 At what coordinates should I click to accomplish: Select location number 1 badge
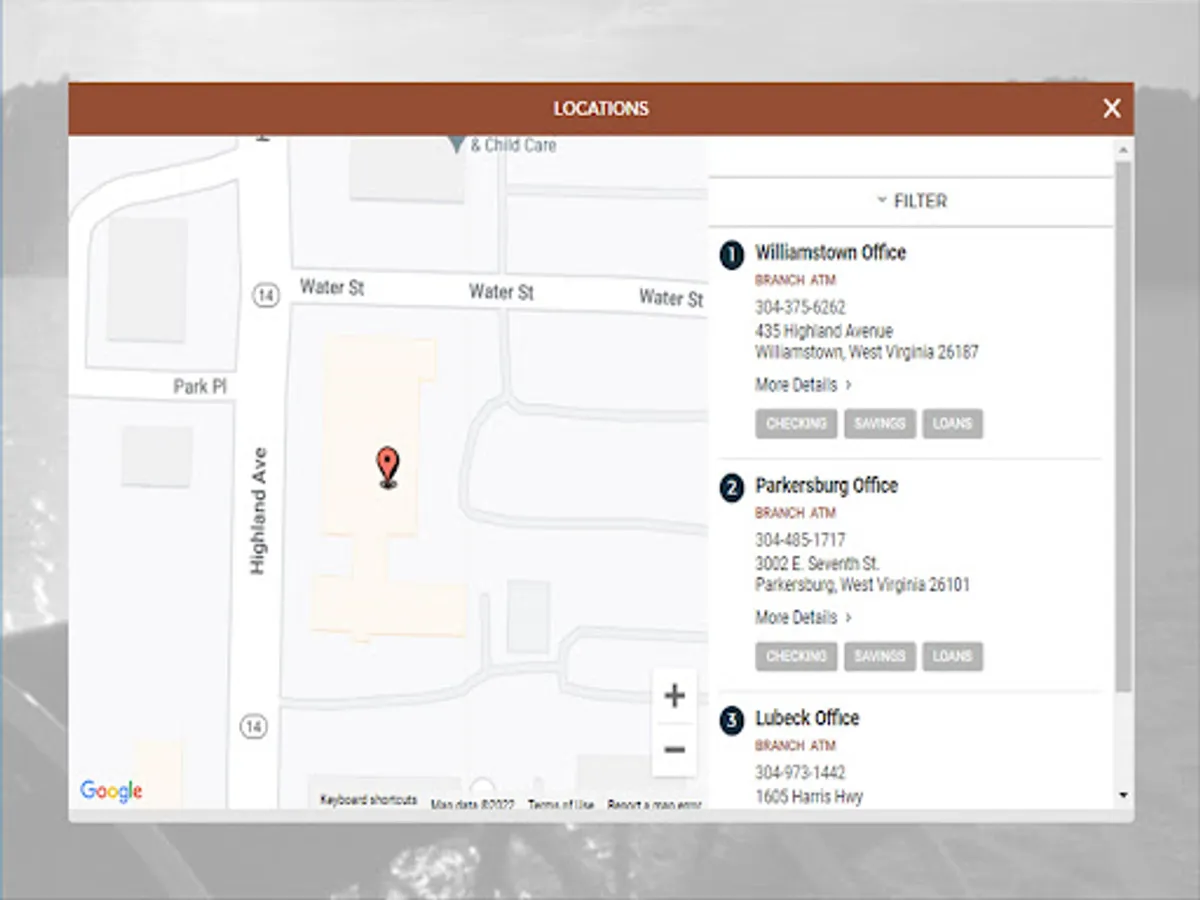(x=732, y=256)
